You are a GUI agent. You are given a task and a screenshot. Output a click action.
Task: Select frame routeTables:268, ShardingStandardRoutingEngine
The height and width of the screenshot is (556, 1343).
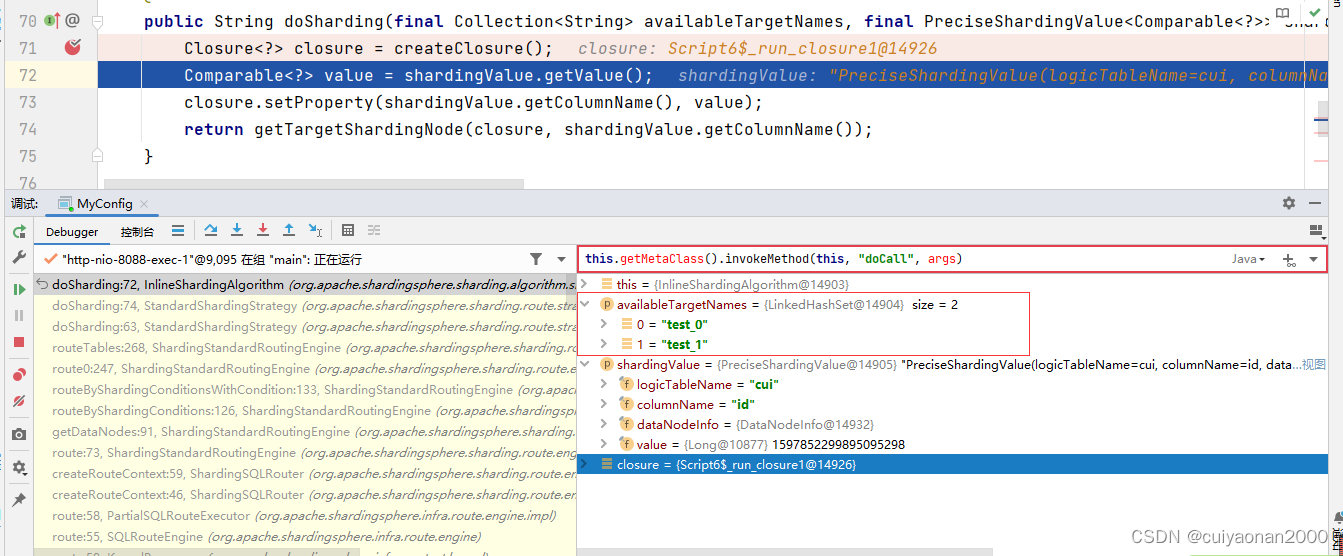[305, 348]
